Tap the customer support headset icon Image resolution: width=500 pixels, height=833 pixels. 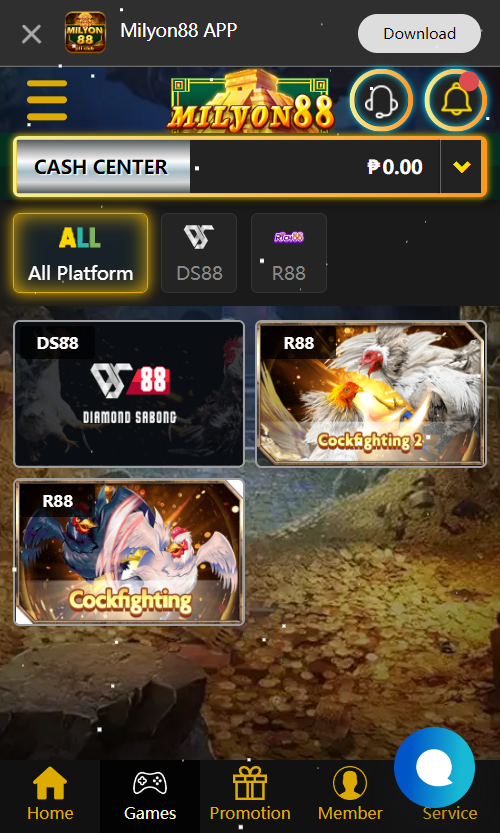click(381, 100)
